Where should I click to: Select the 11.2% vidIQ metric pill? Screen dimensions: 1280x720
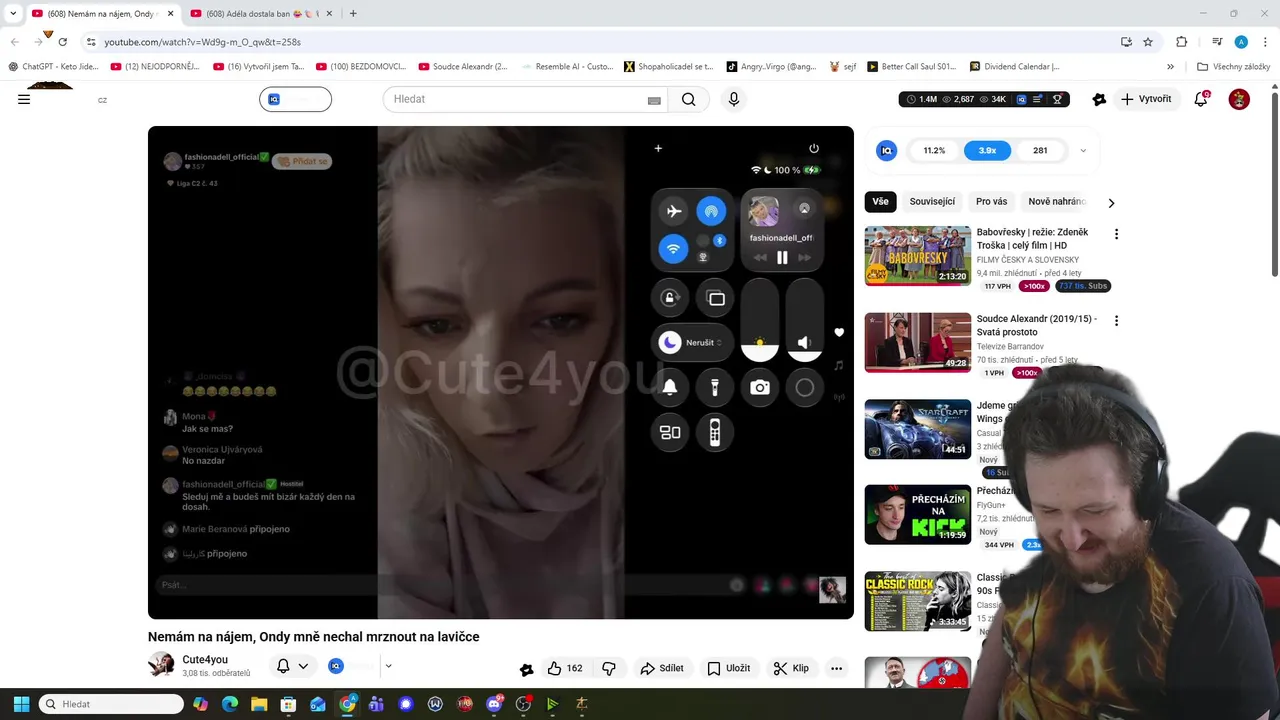[934, 150]
